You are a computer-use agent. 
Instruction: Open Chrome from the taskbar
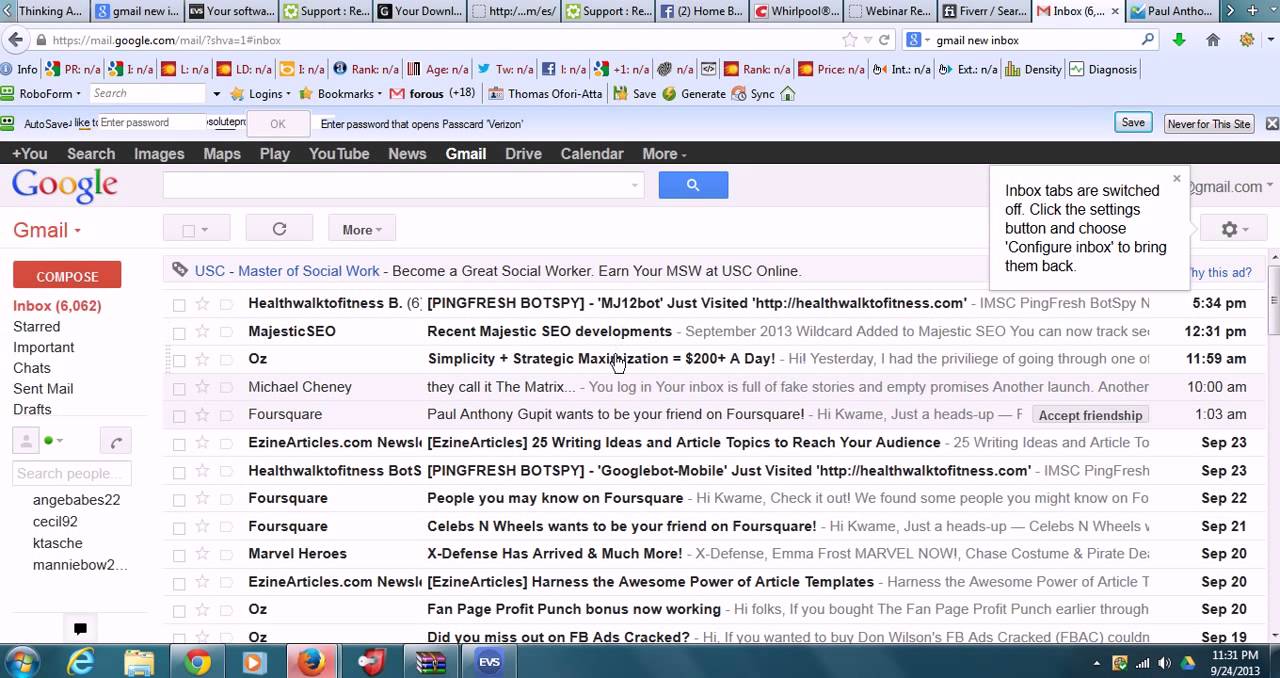point(197,661)
